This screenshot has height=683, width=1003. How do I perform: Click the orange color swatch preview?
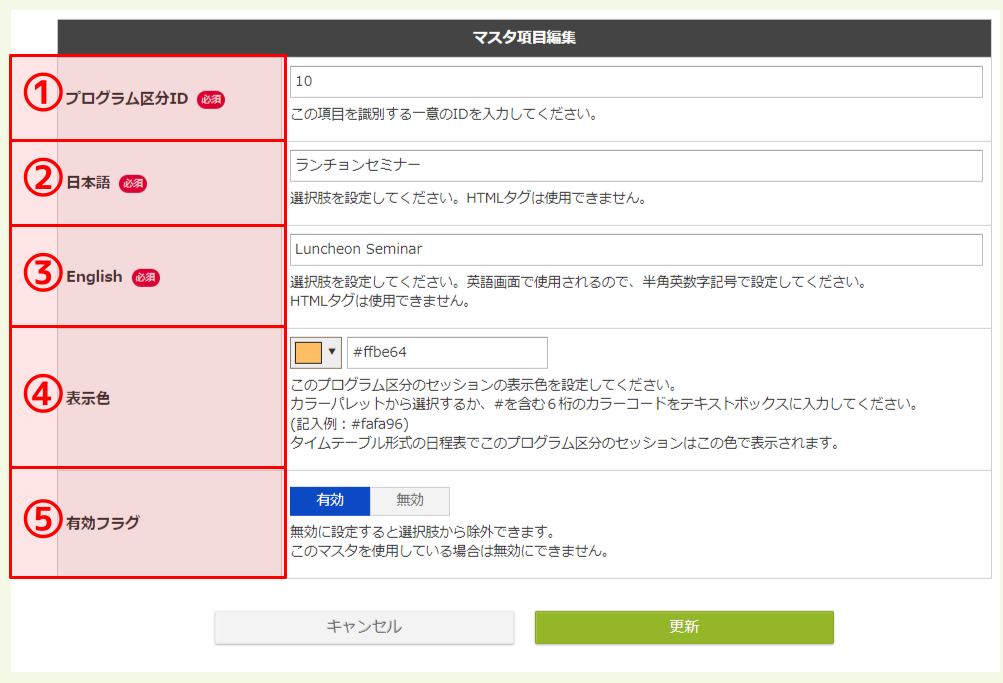pos(308,353)
